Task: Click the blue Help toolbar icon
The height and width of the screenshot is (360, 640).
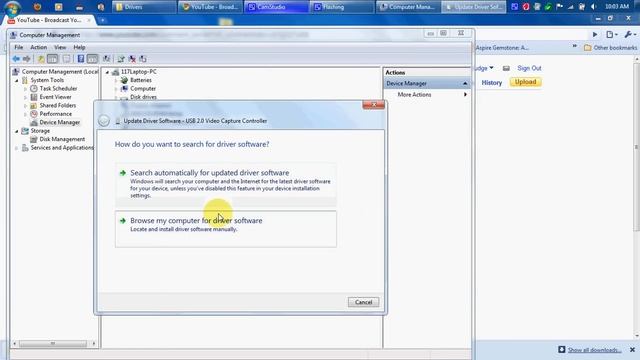Action: tap(81, 59)
